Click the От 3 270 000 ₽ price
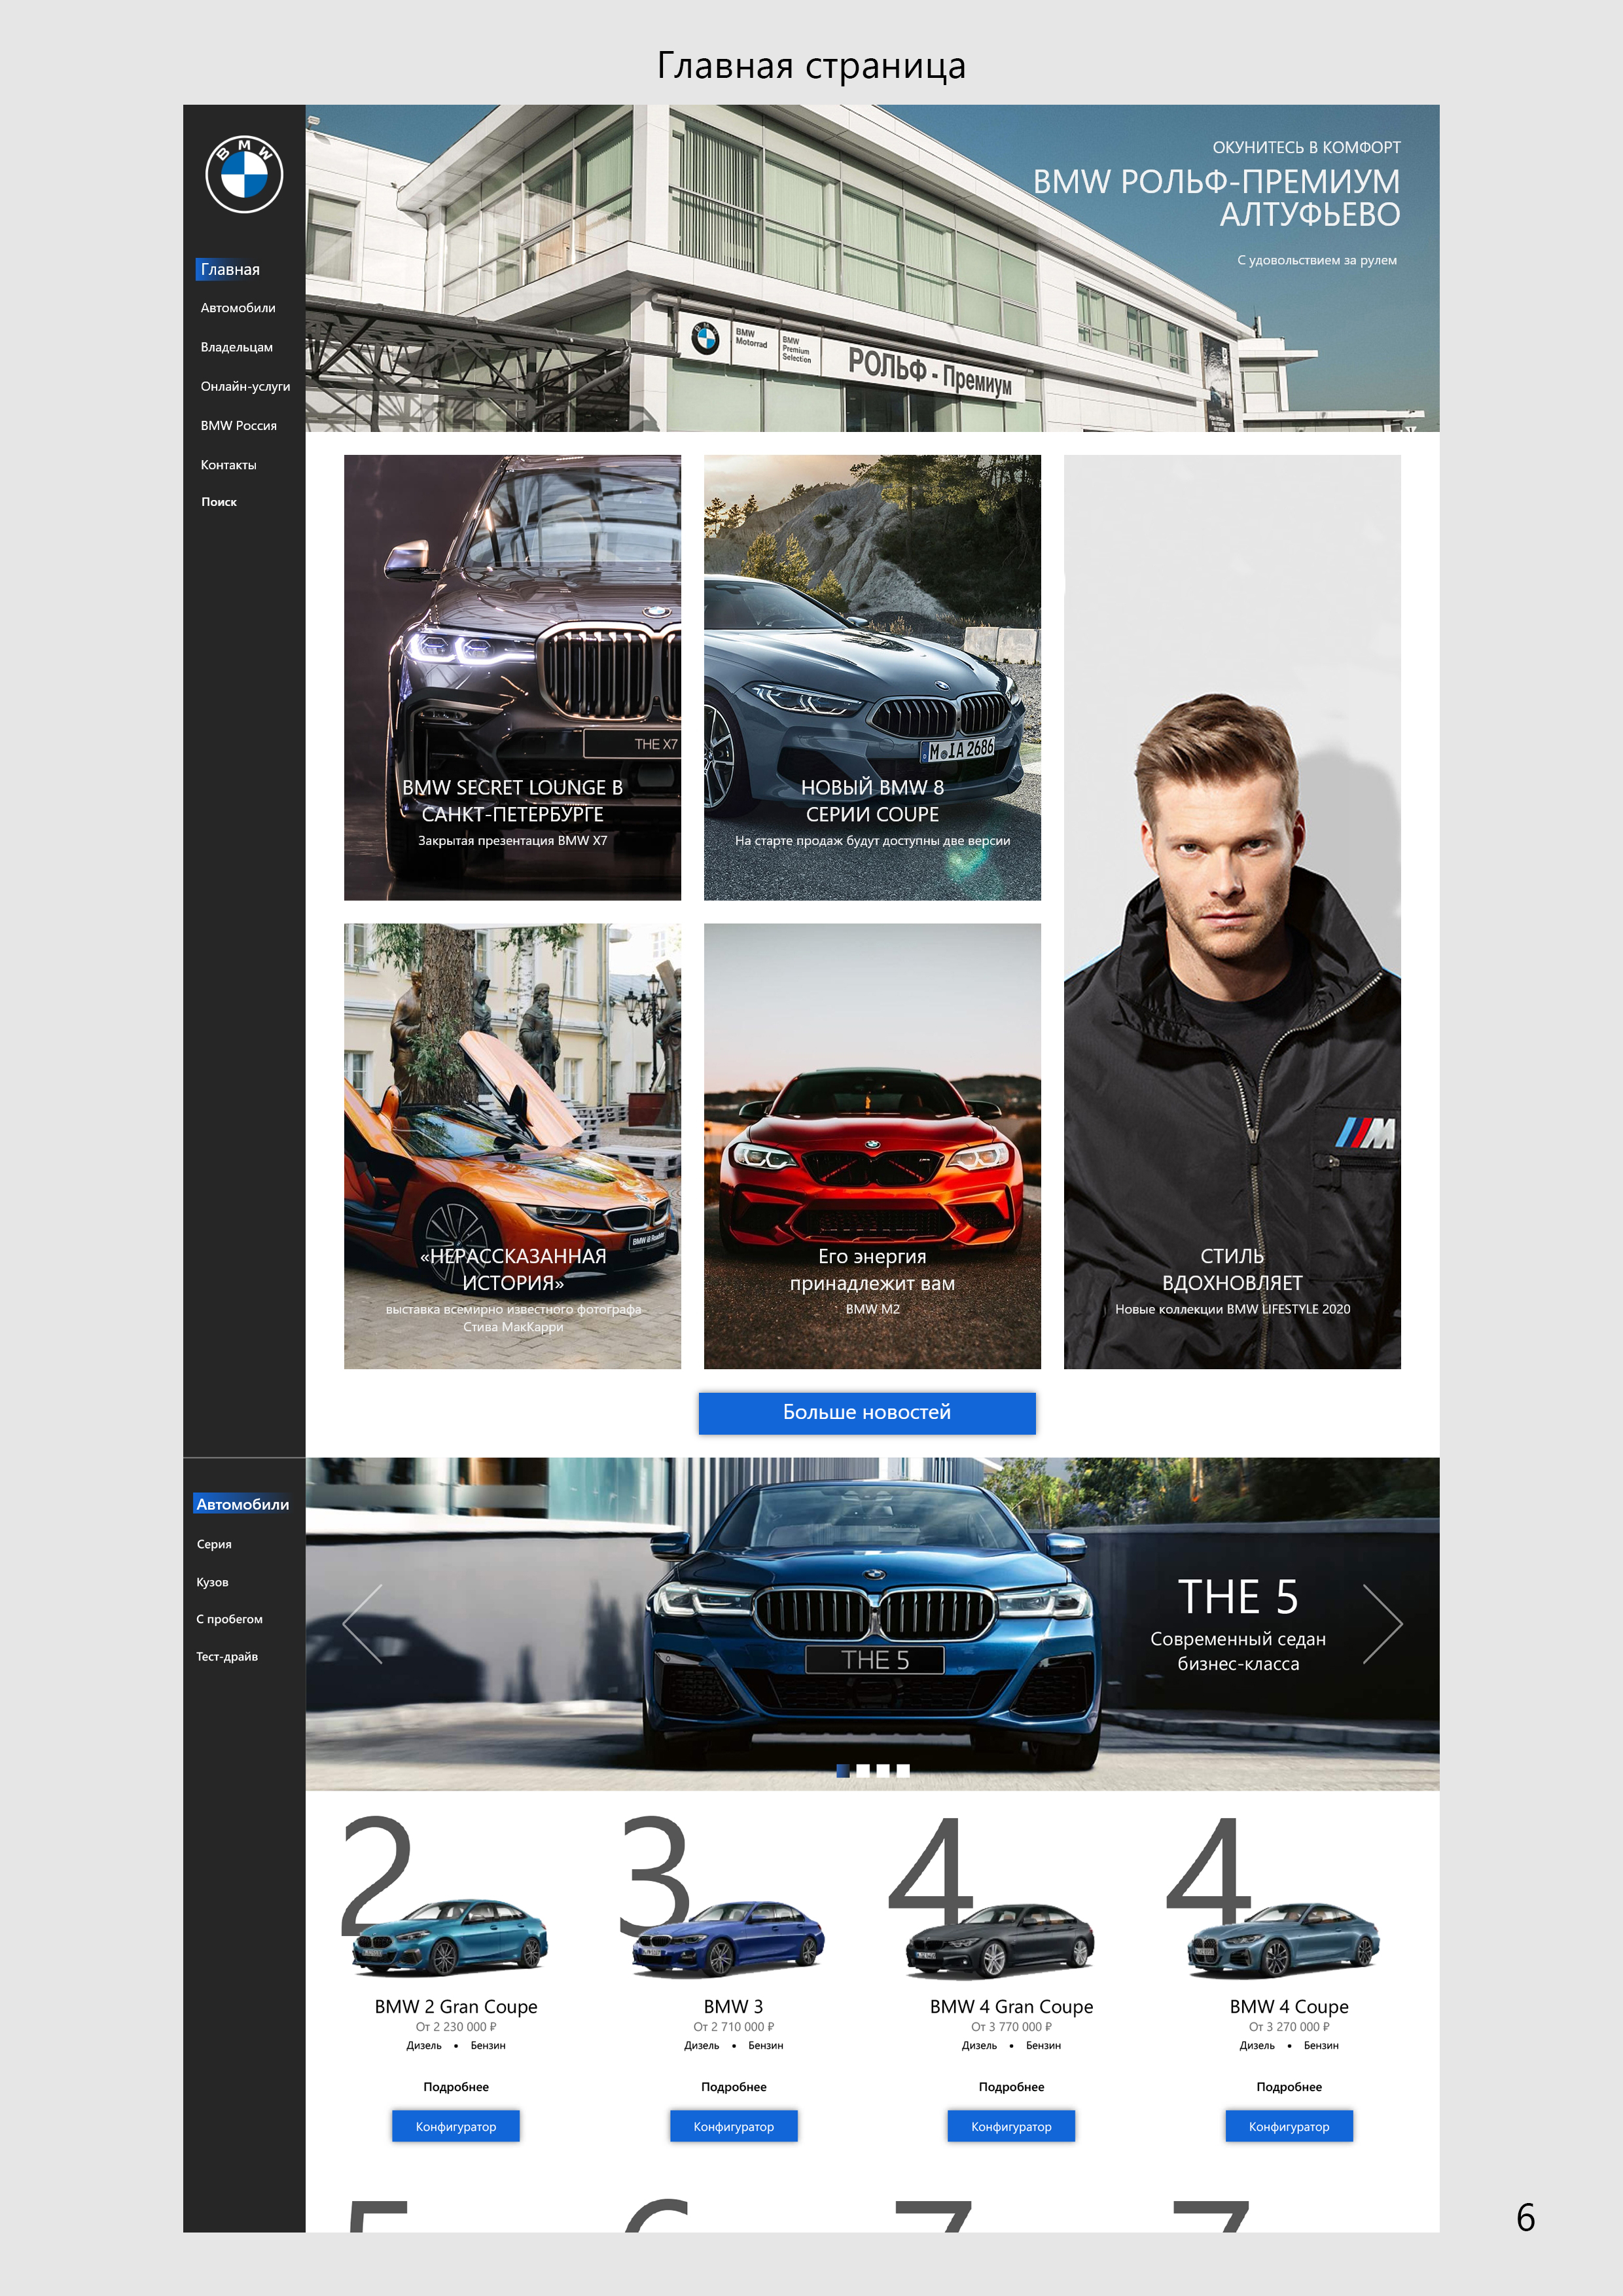 1289,2027
